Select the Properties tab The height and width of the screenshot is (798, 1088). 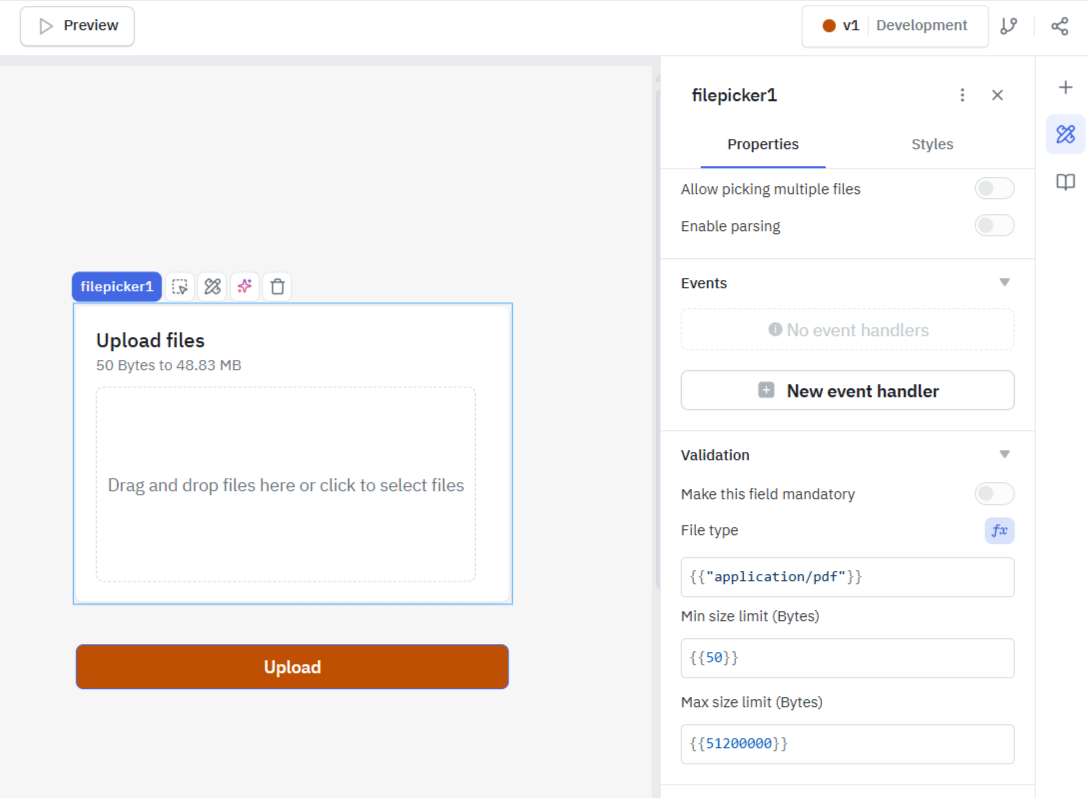tap(763, 144)
